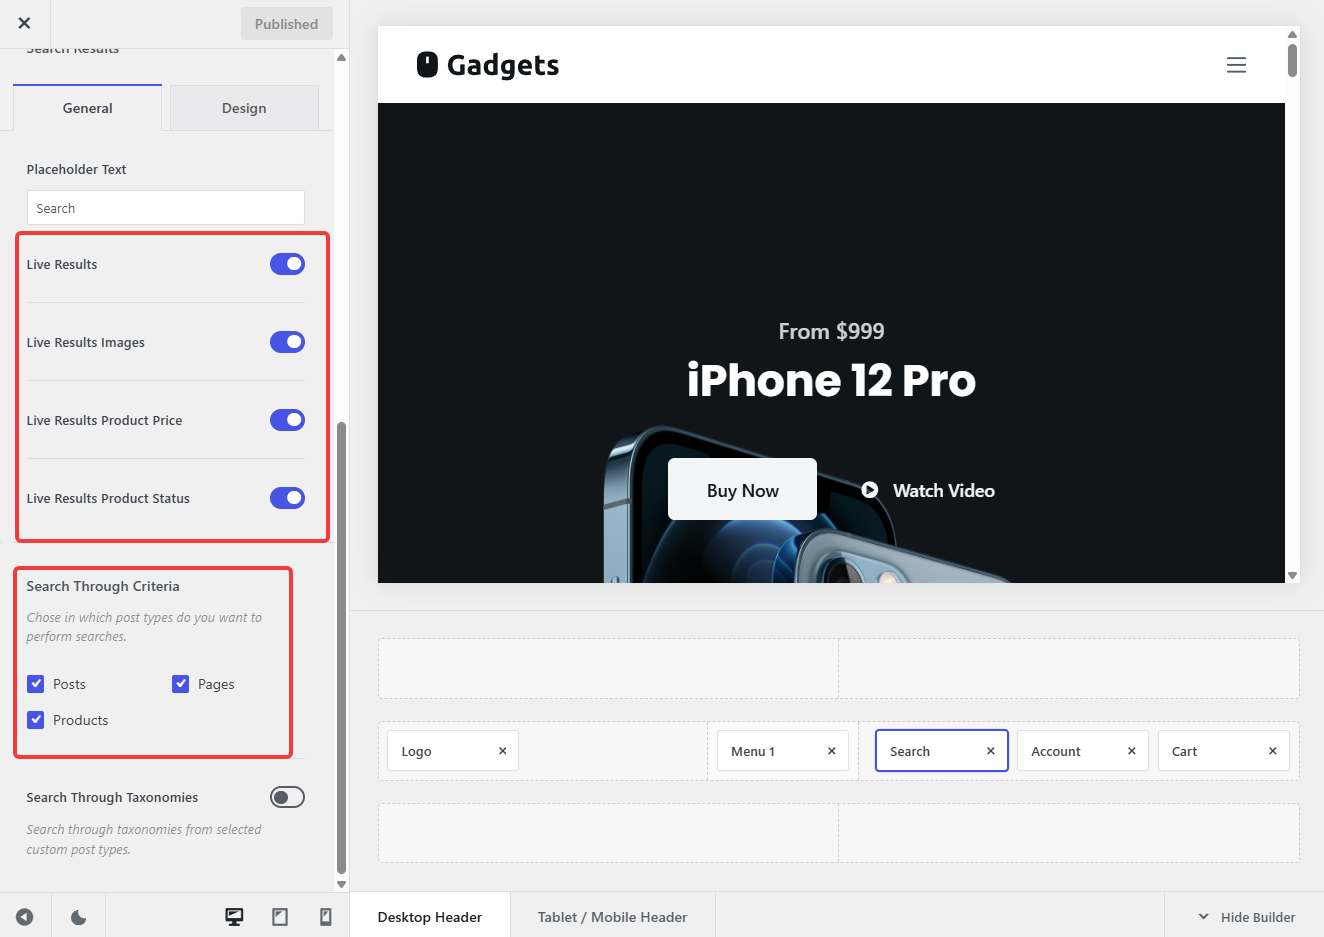Uncheck the Products checkbox

pyautogui.click(x=36, y=720)
